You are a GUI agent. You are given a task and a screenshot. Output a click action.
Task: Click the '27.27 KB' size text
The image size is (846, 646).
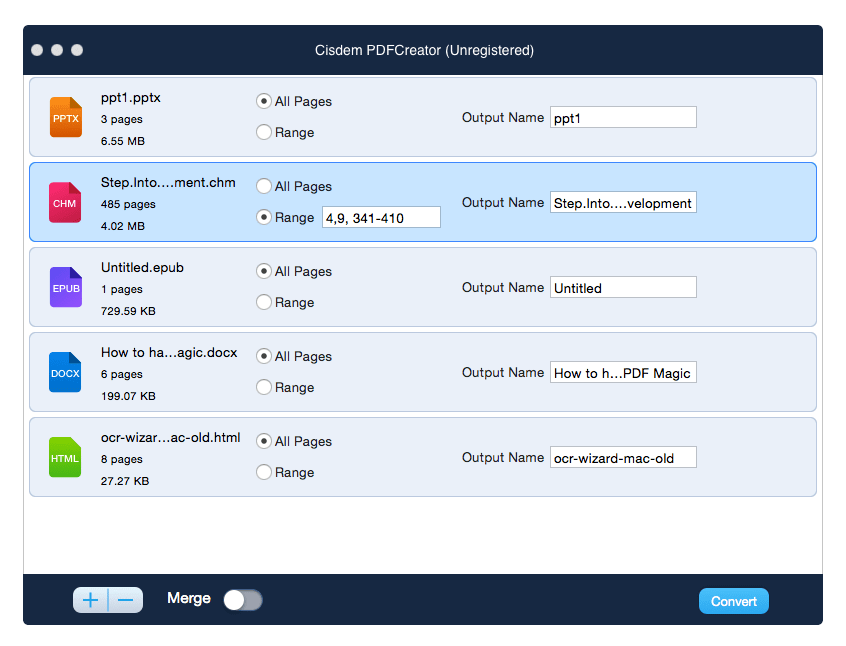click(125, 481)
